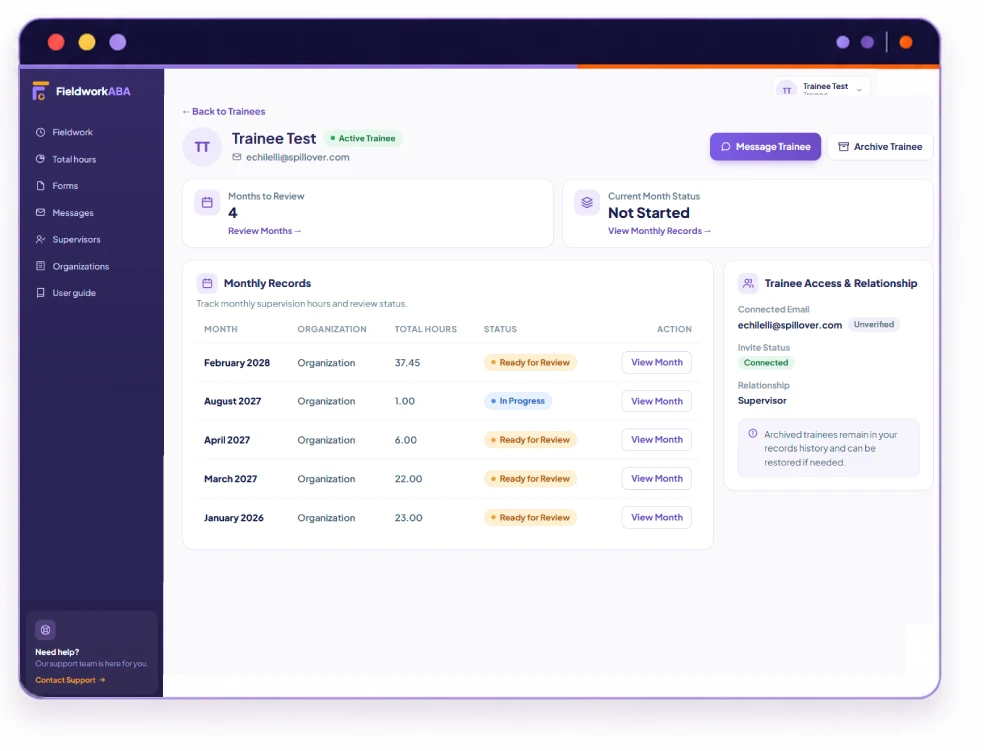This screenshot has width=984, height=751.
Task: Click the Need help lifebuoy icon
Action: [x=45, y=630]
